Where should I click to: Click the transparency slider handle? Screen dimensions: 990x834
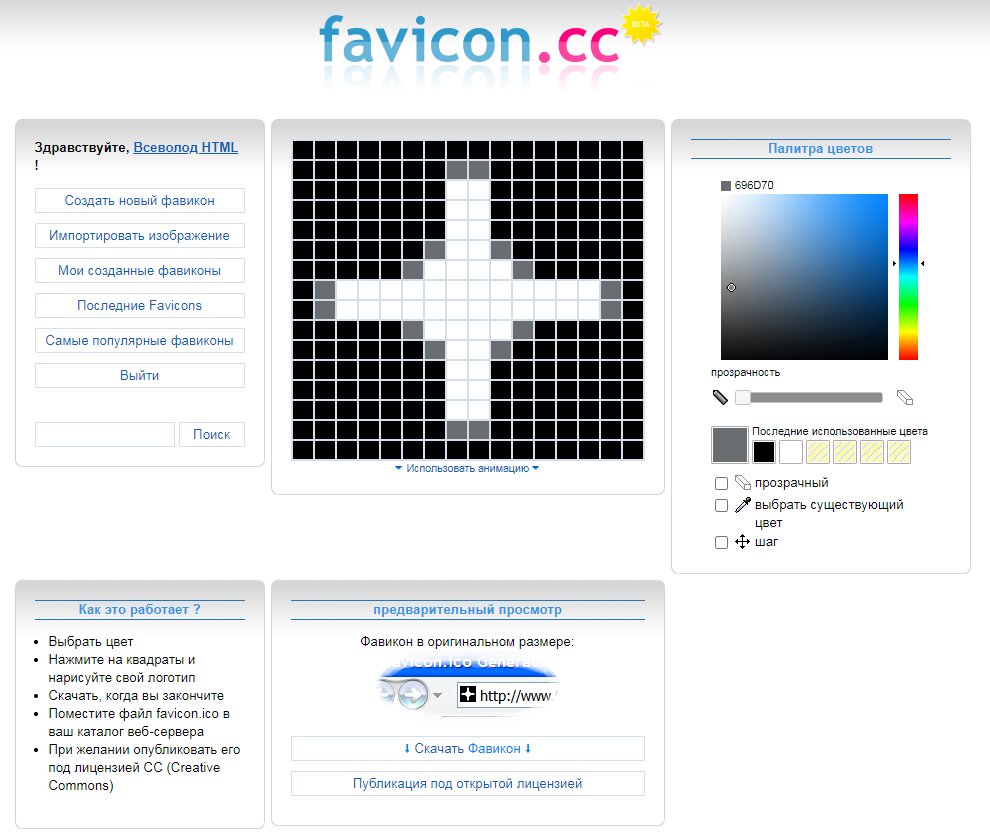click(x=742, y=397)
